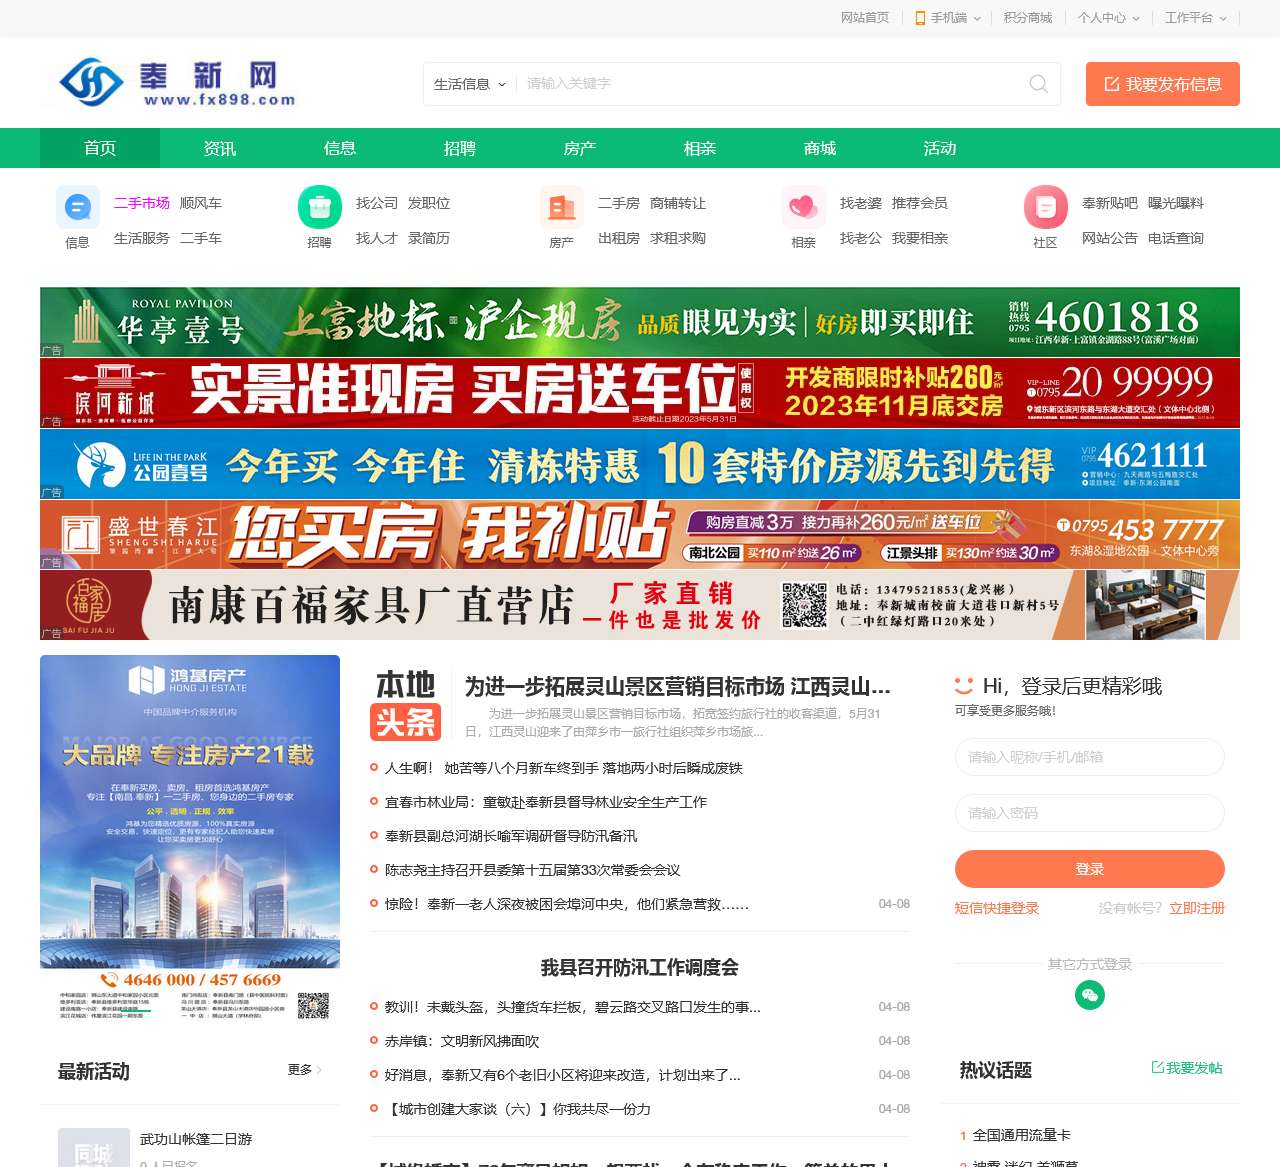Log in using the WeChat green icon
This screenshot has width=1280, height=1167.
point(1089,995)
